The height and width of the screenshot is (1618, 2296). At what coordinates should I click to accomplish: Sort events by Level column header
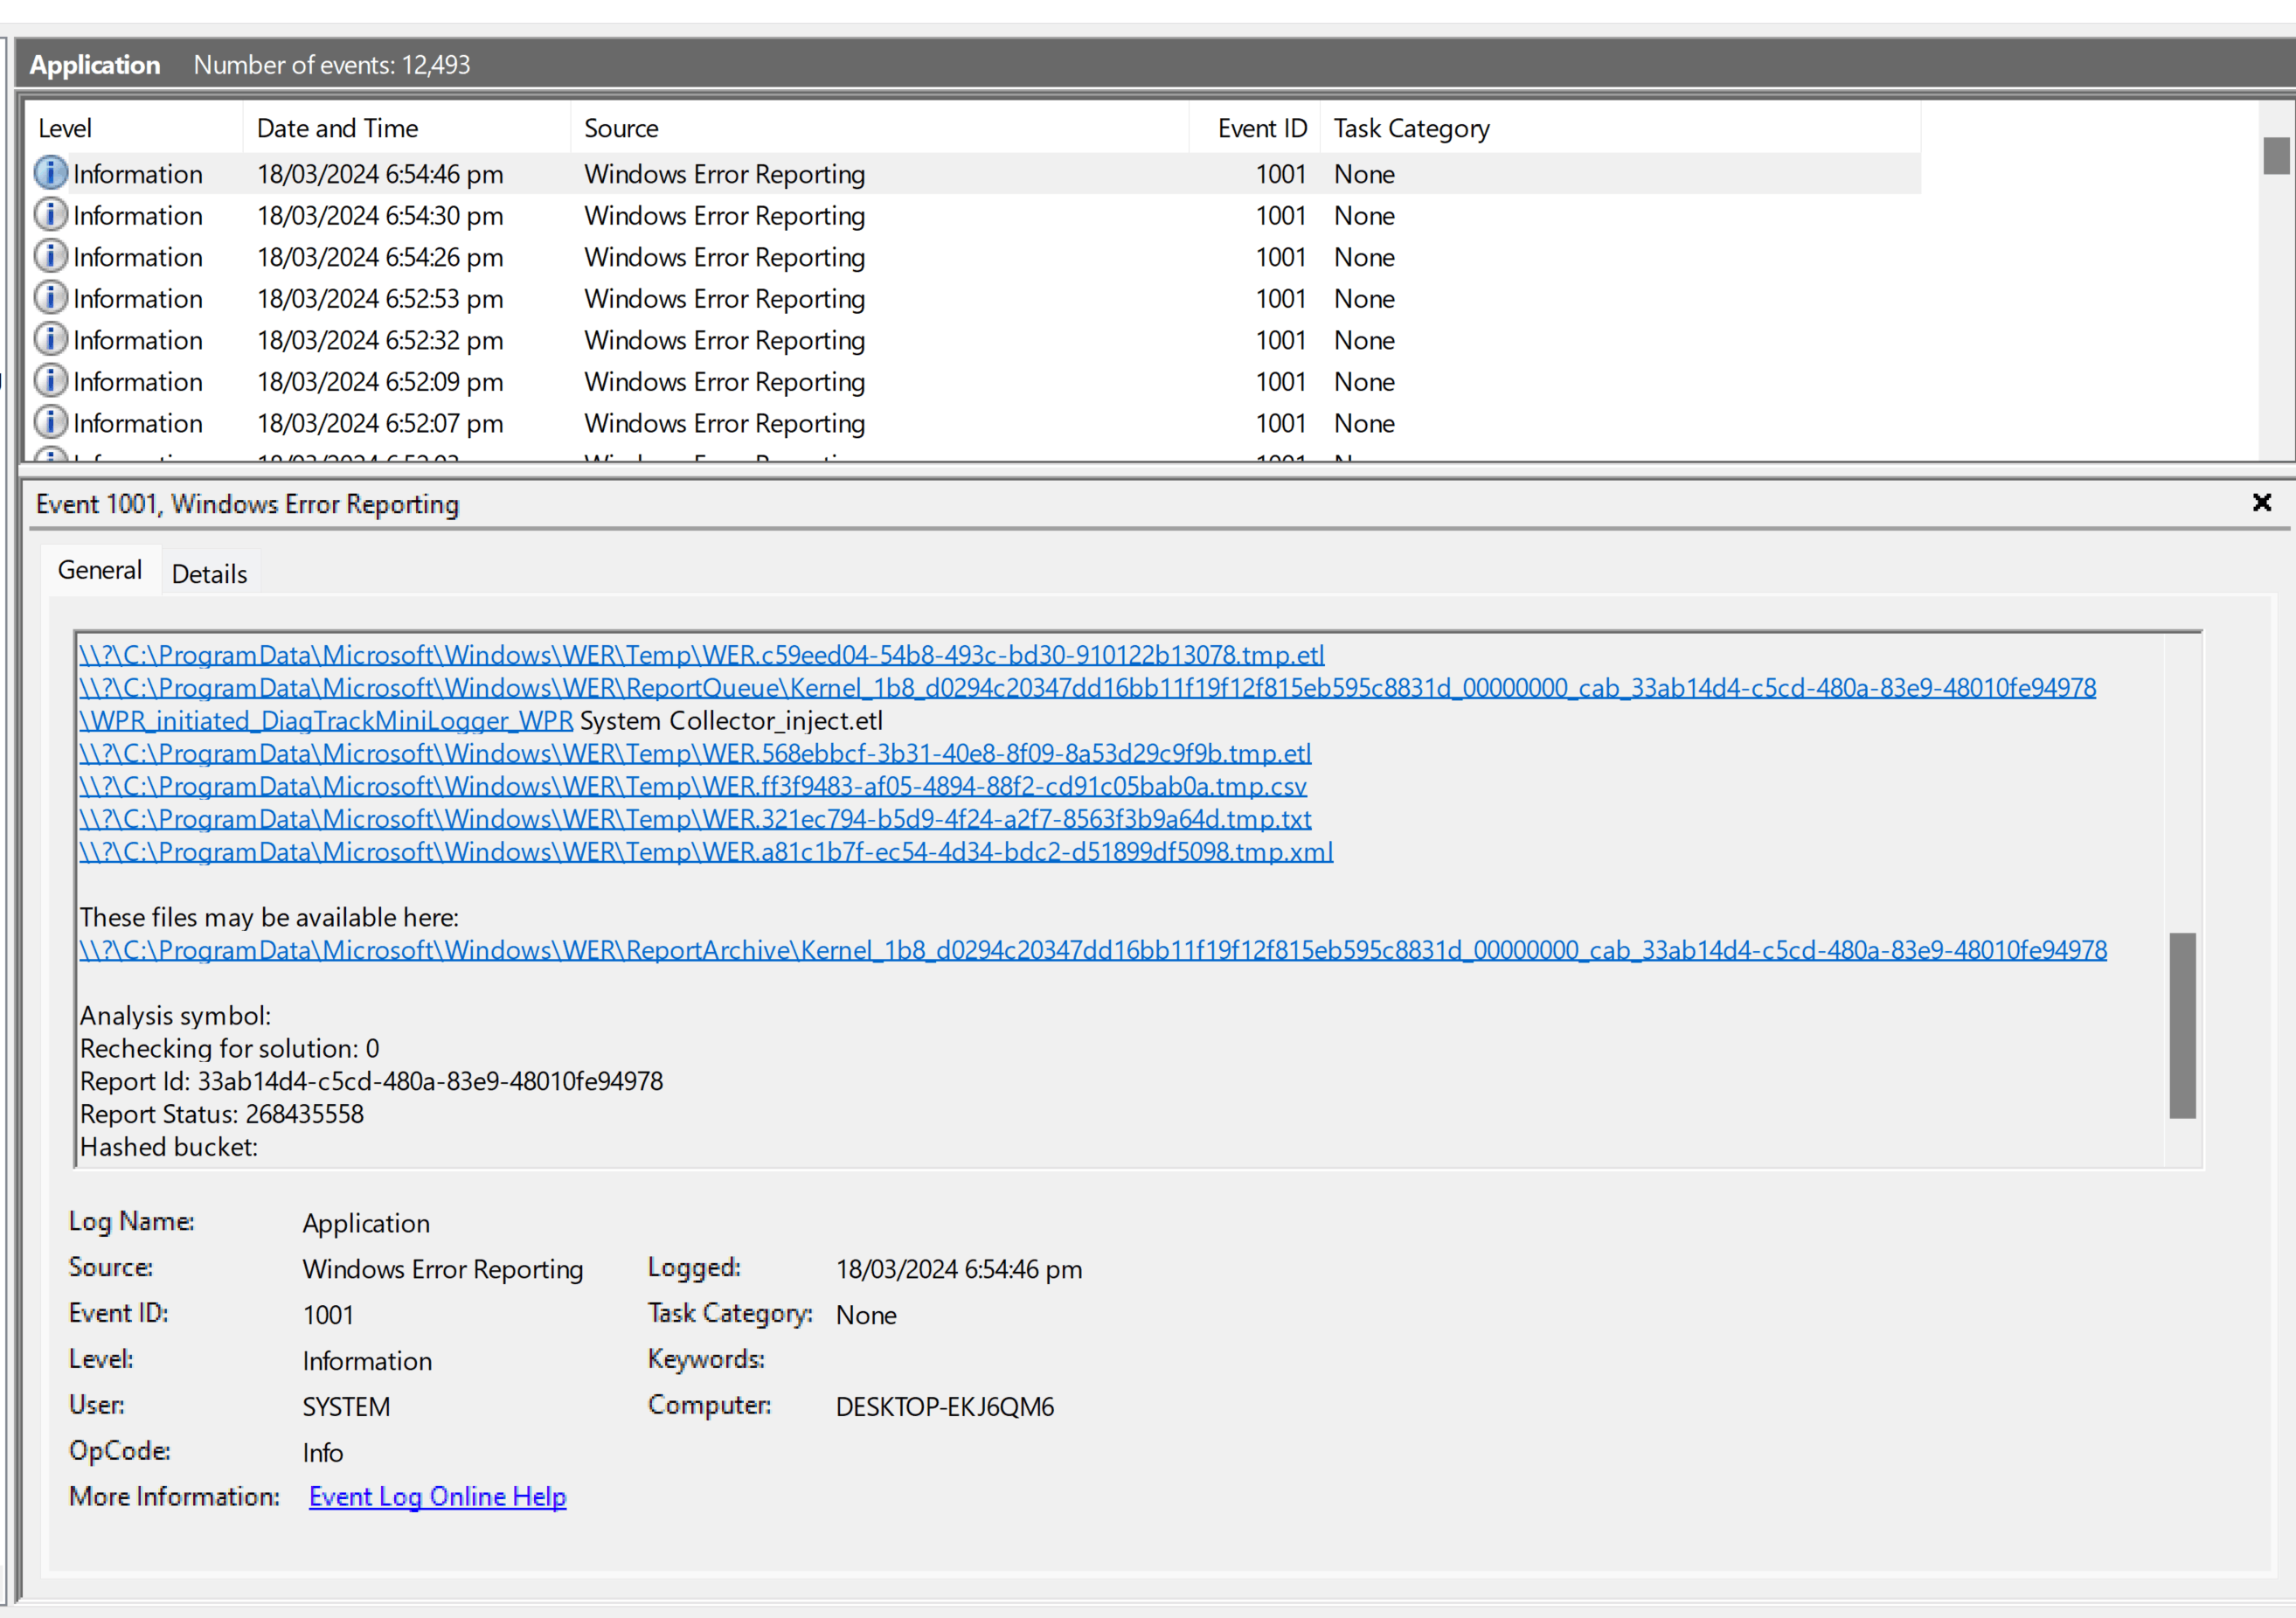coord(65,128)
